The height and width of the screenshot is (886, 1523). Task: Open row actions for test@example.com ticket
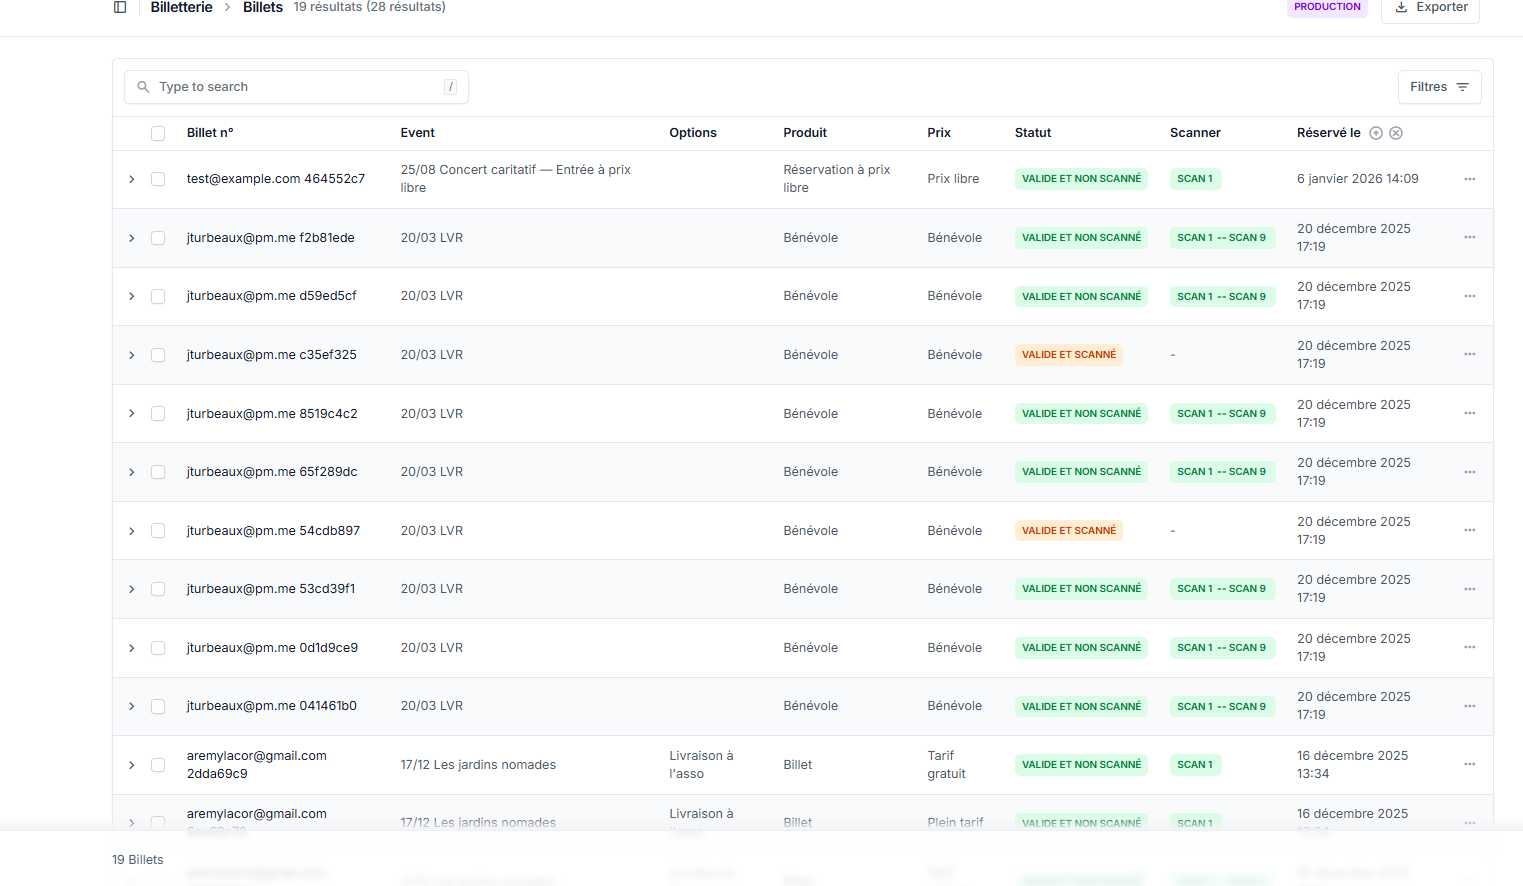click(x=1469, y=179)
